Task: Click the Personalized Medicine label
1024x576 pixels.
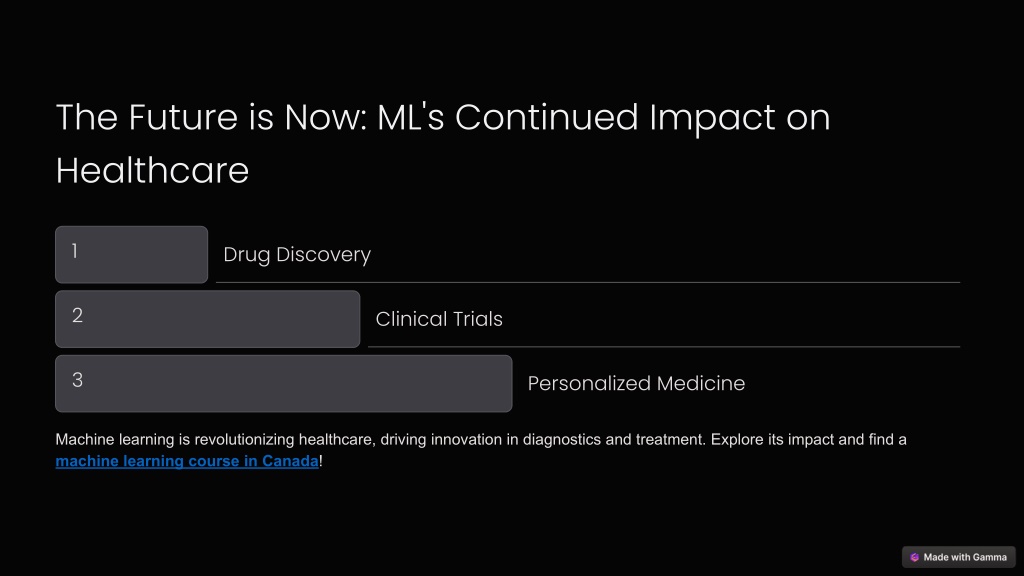Action: (x=636, y=383)
